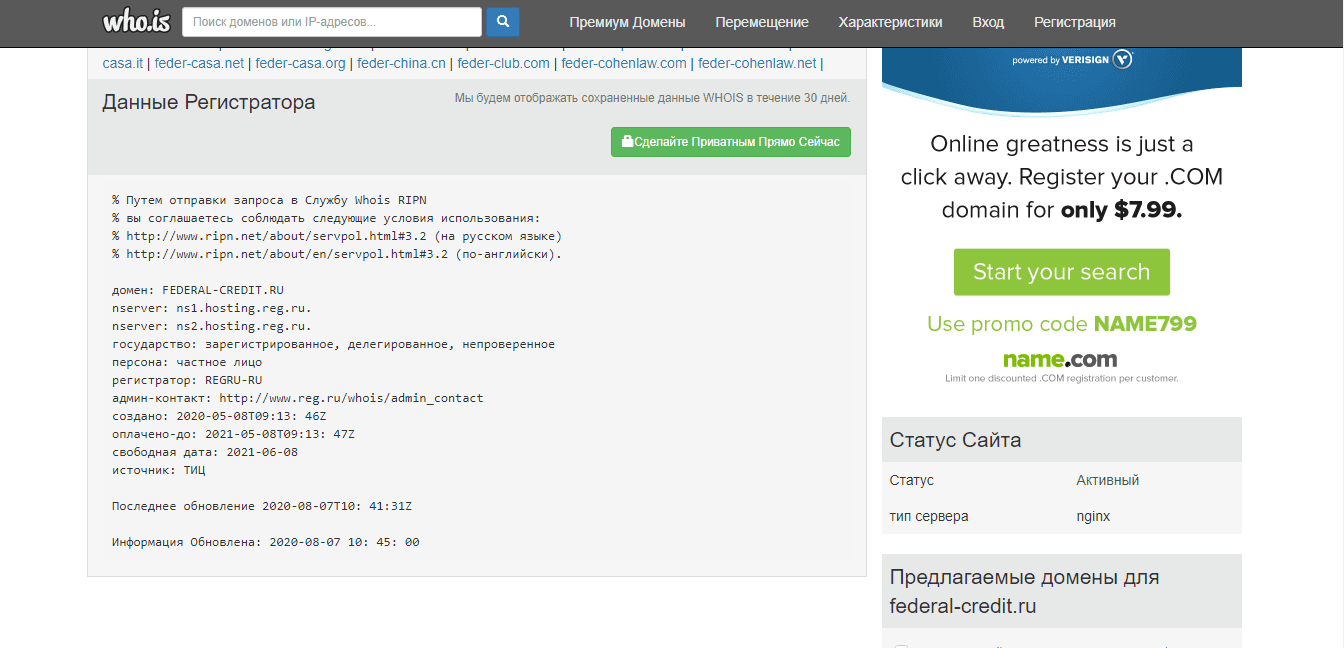Open the Характеристики page
1344x648 pixels.
coord(890,22)
